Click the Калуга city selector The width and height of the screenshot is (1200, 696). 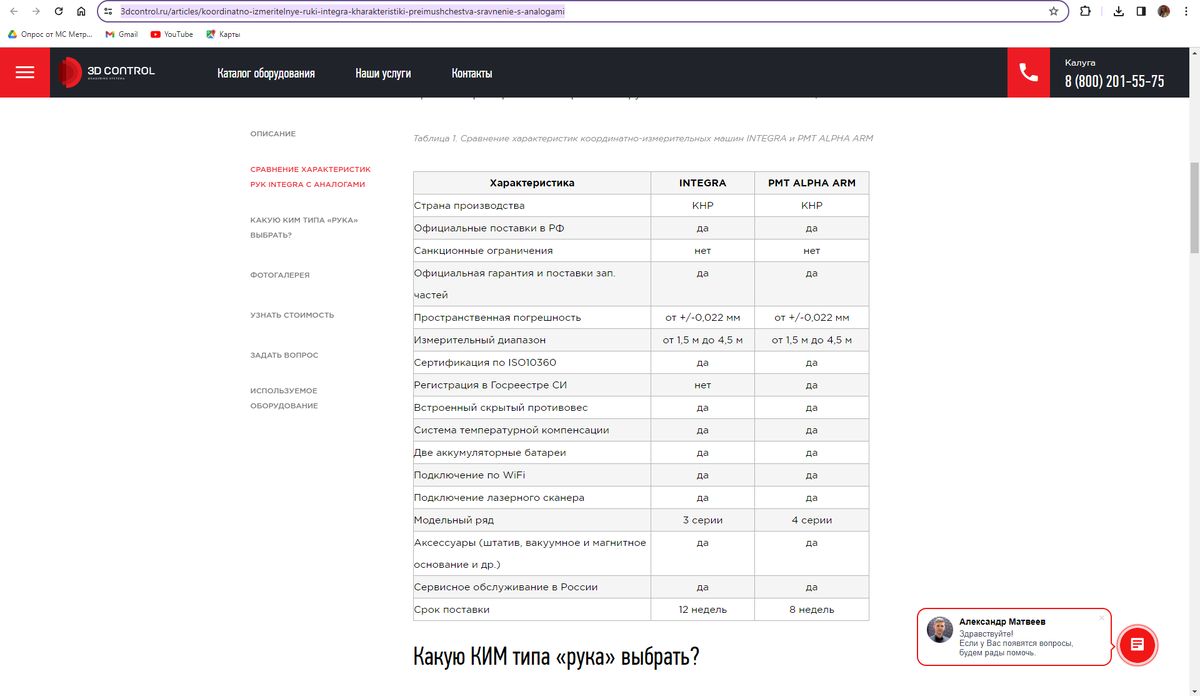pos(1080,62)
